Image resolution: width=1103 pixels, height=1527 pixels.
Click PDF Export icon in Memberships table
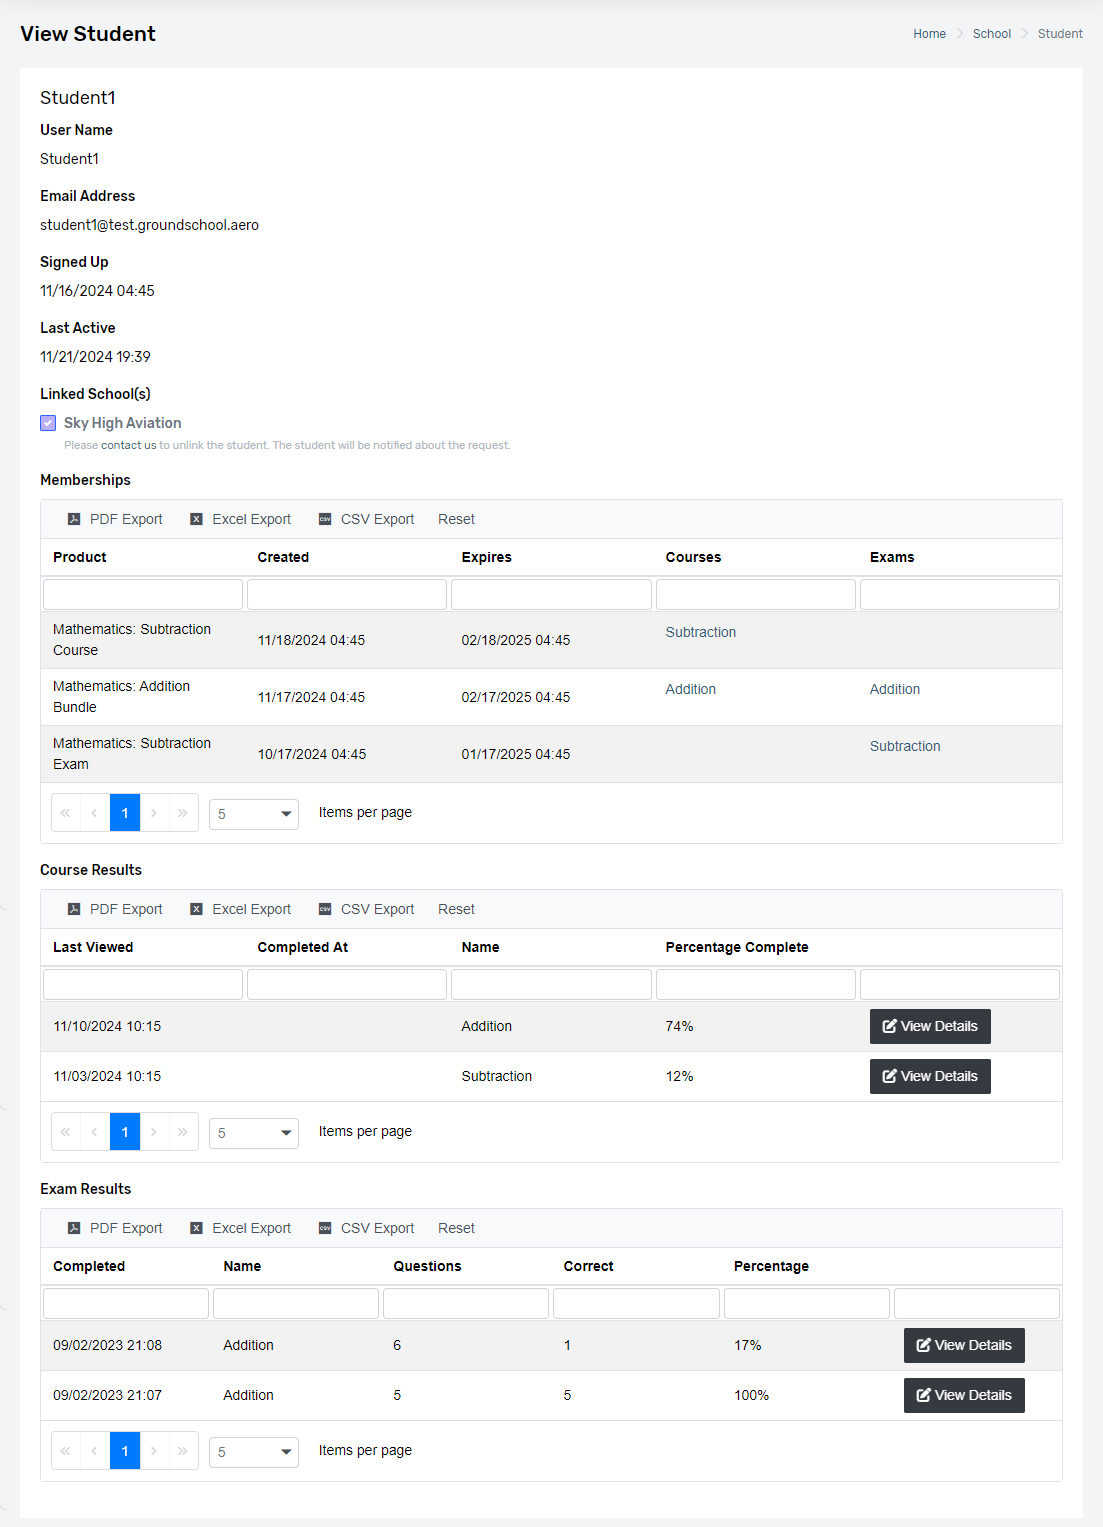[74, 519]
